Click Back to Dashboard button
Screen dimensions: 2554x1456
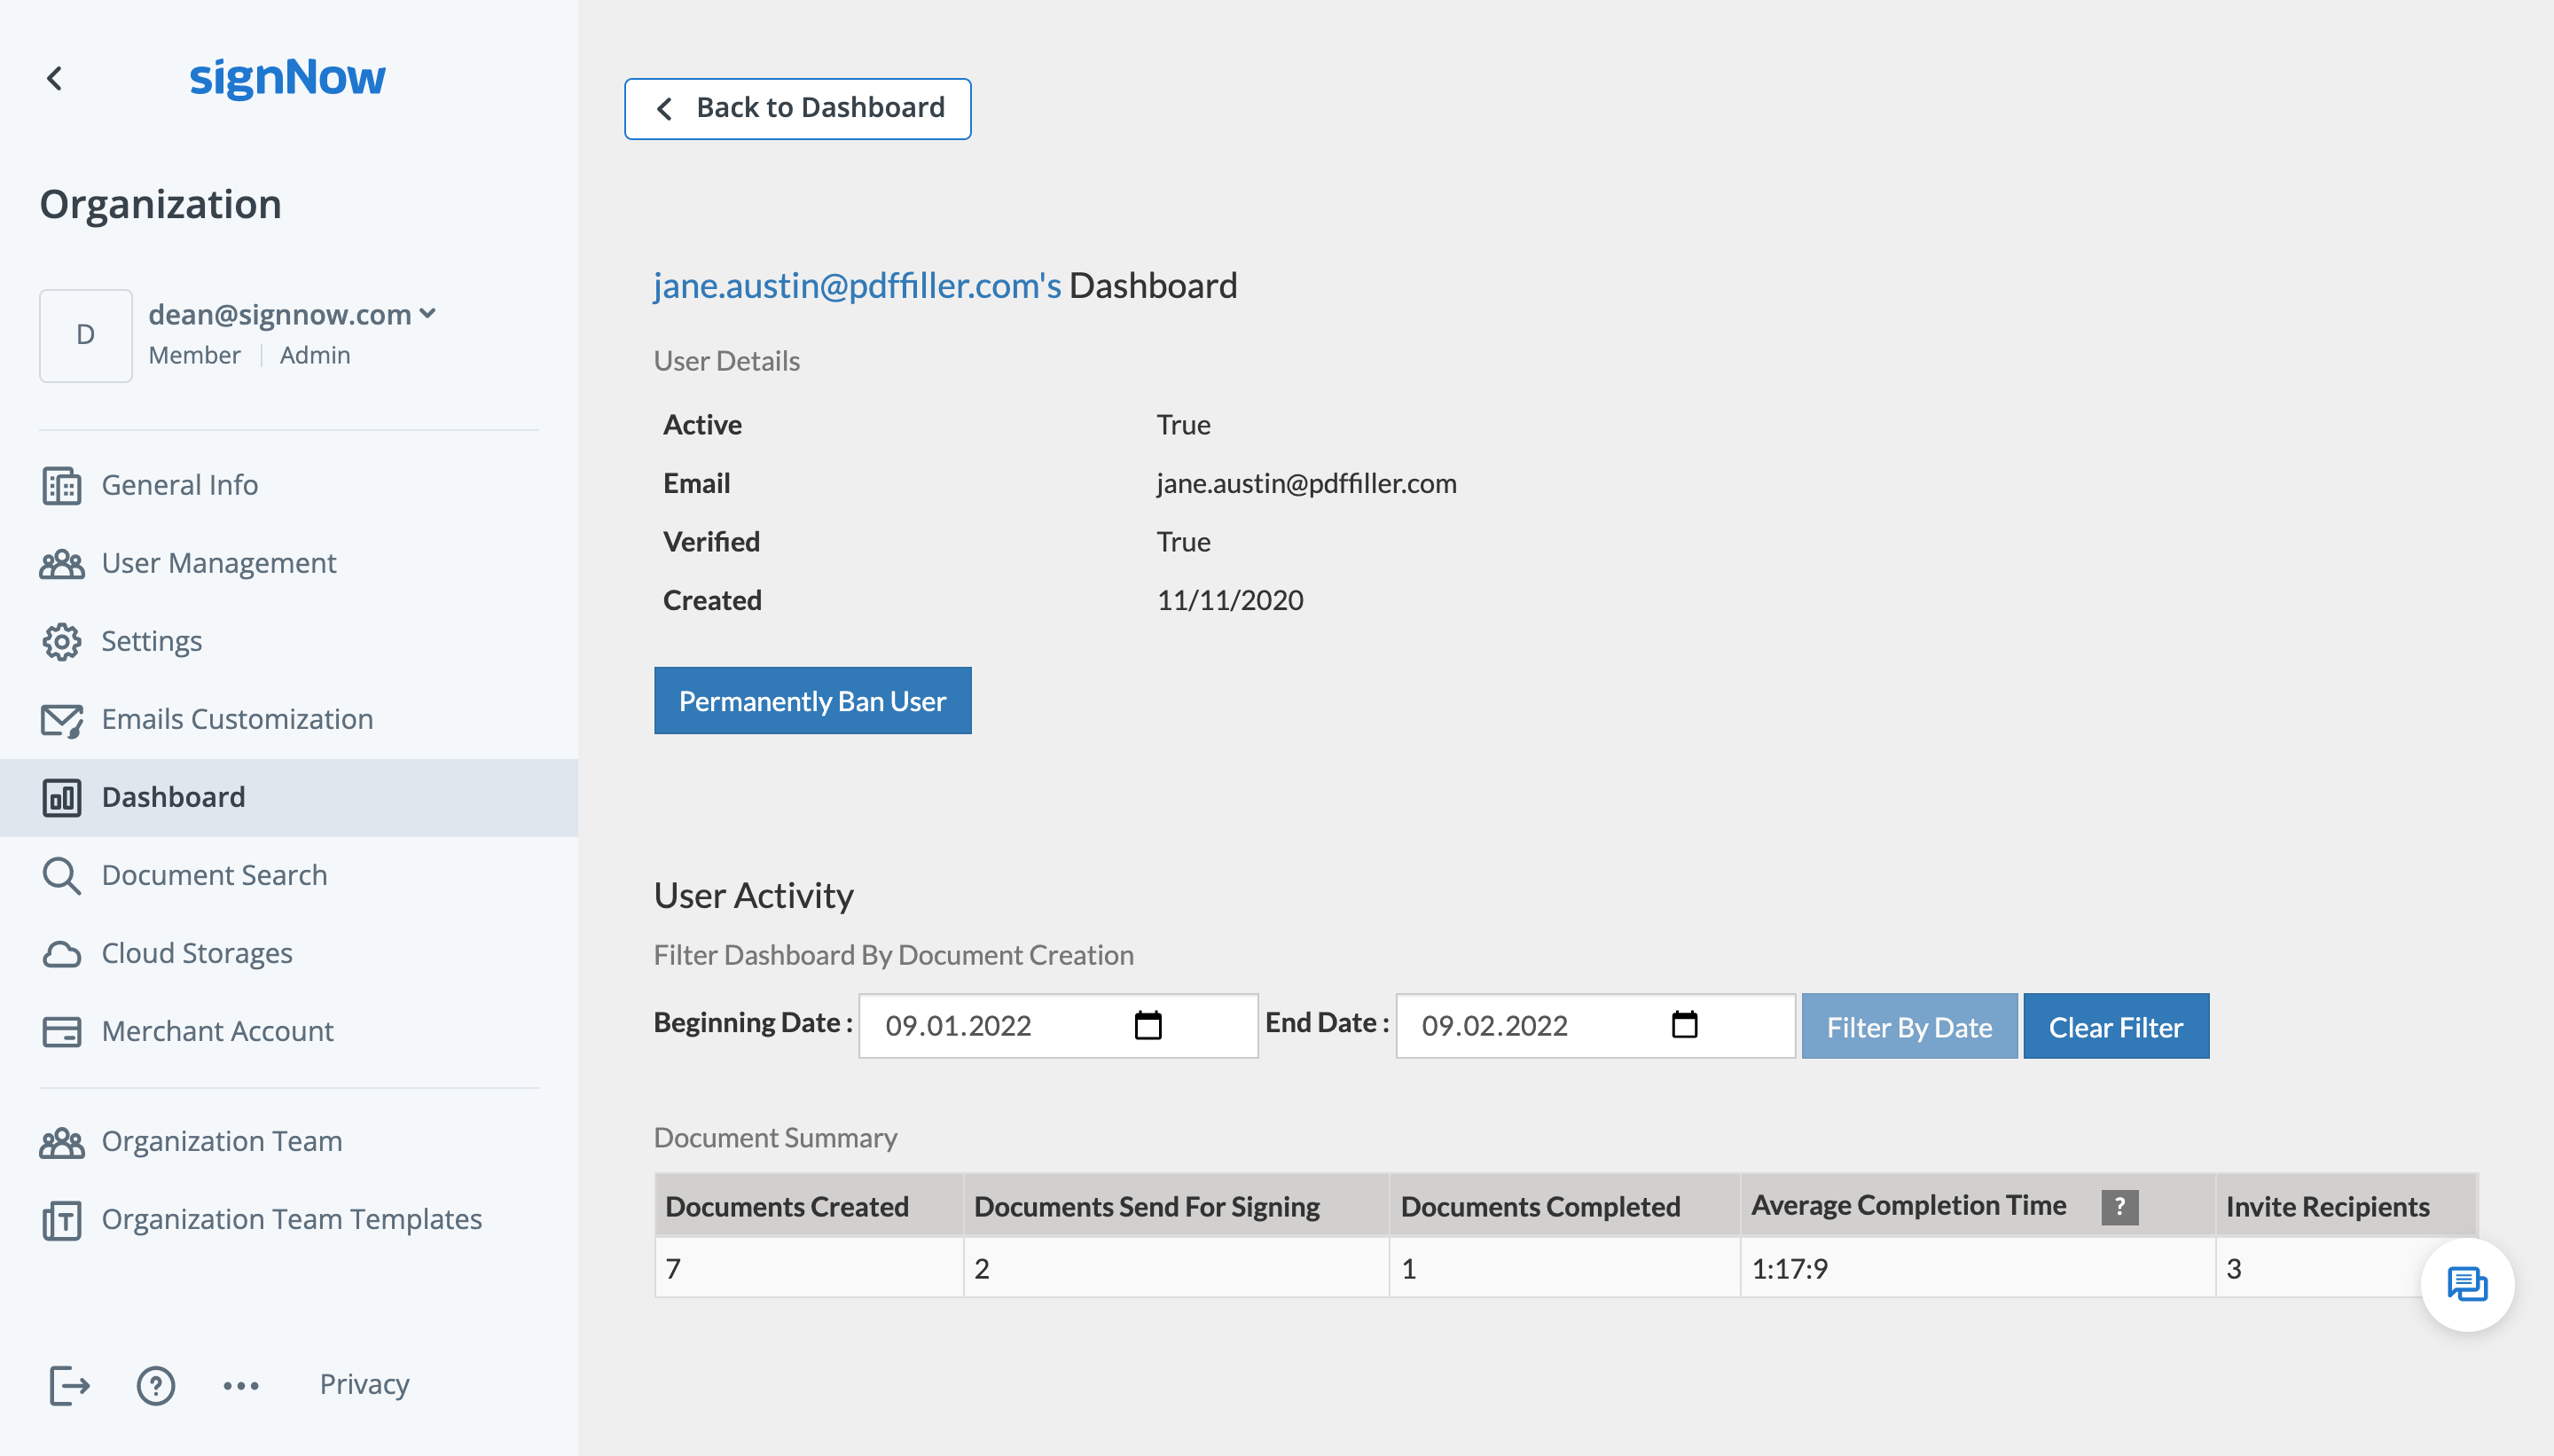(x=797, y=108)
